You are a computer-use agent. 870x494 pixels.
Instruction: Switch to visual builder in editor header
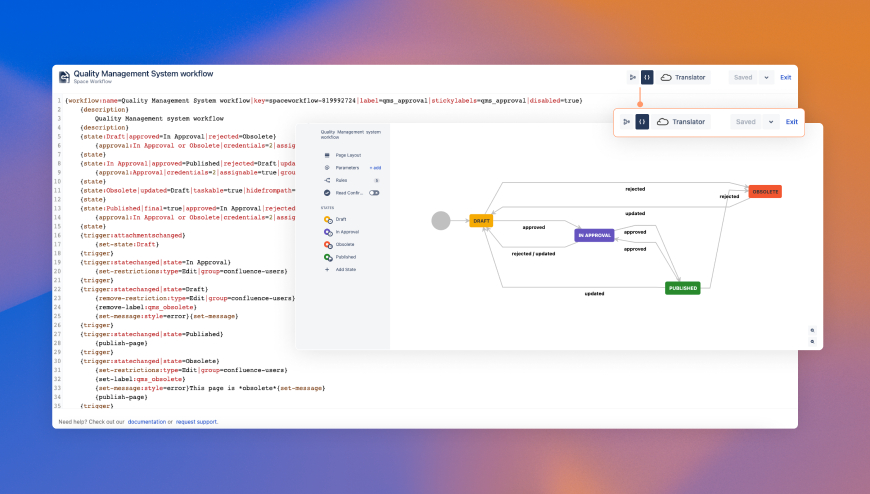(633, 77)
